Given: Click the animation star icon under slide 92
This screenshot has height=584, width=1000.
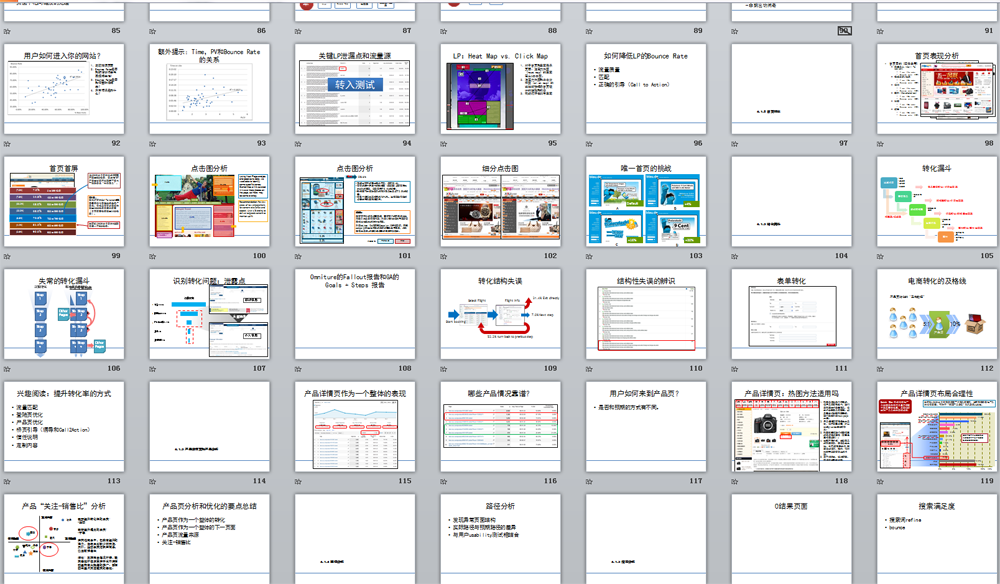Looking at the screenshot, I should (x=9, y=143).
